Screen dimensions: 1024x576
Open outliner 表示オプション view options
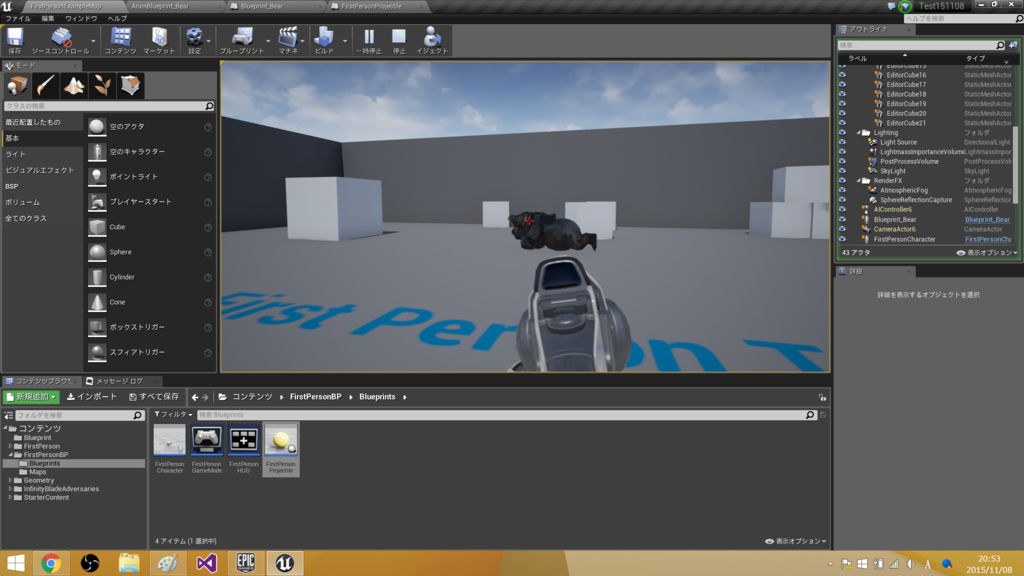click(987, 253)
